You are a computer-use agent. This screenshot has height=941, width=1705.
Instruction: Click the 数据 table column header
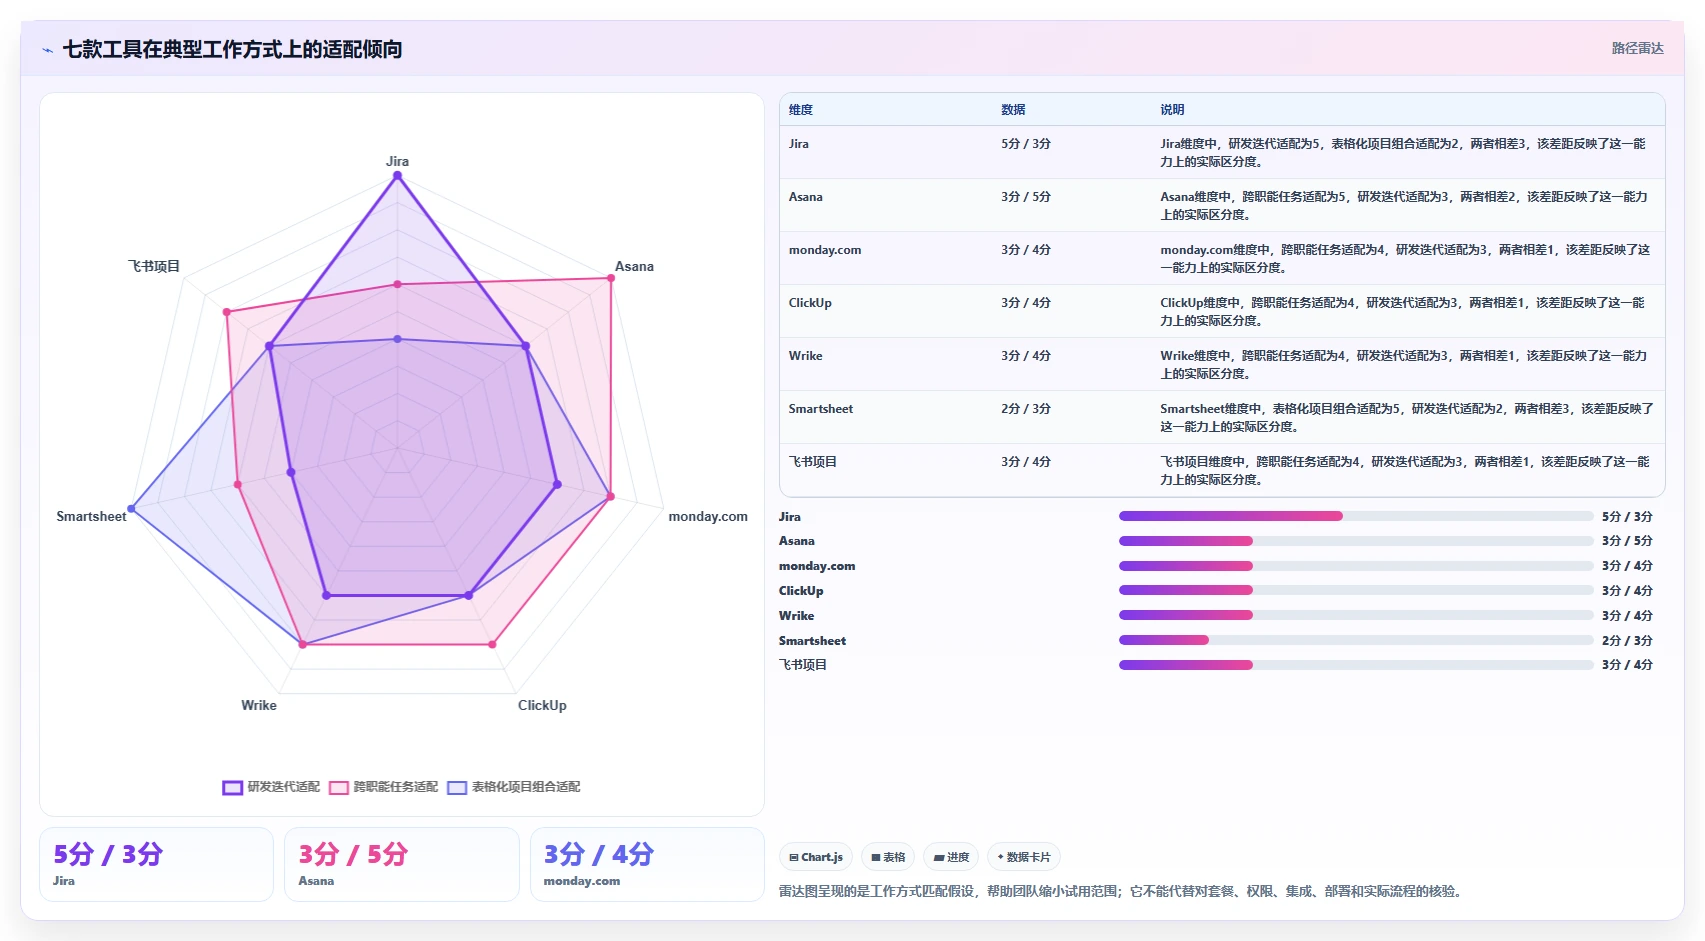[1013, 110]
